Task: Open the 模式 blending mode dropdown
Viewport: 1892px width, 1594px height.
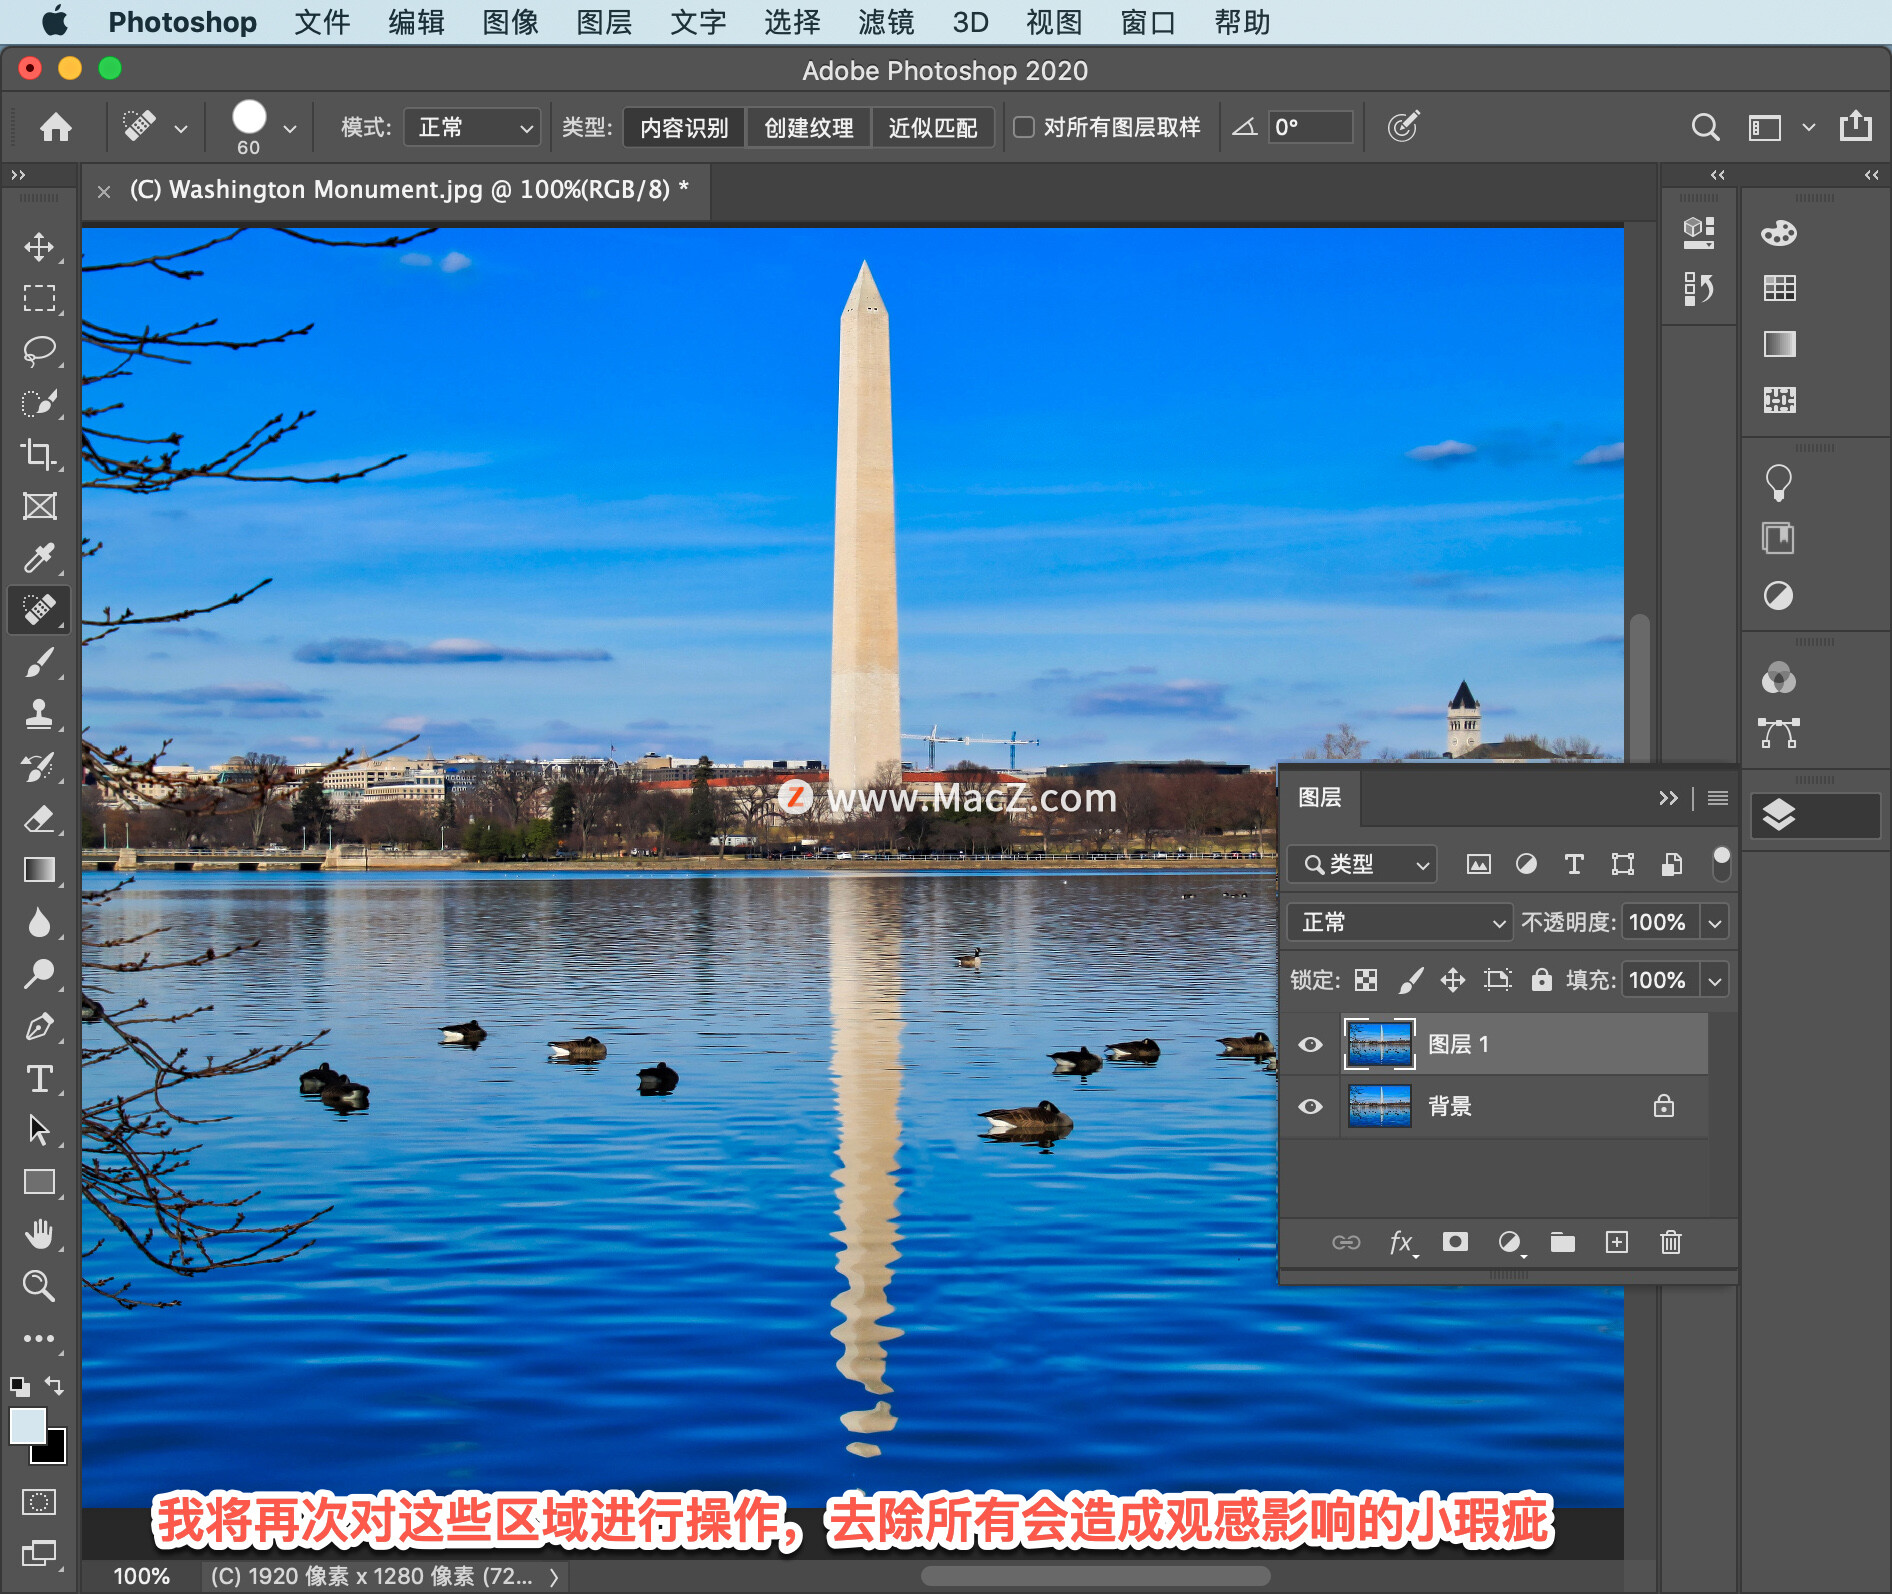Action: [472, 127]
